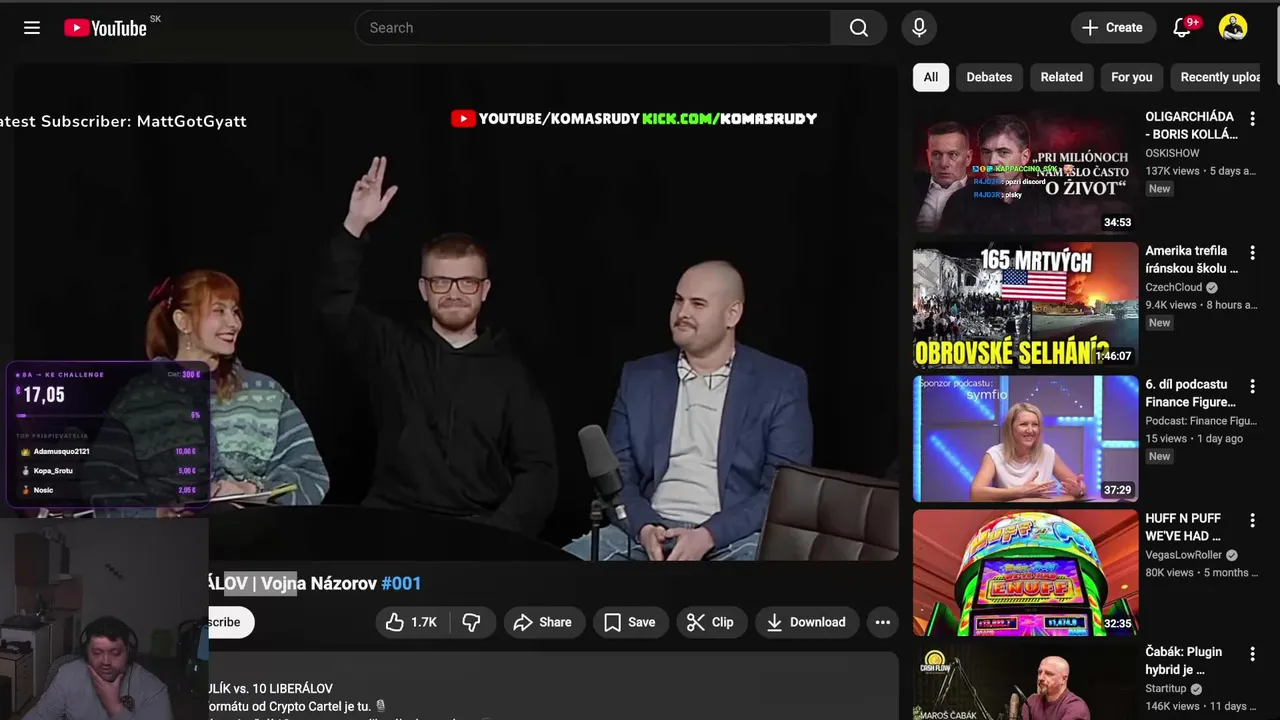The image size is (1280, 720).
Task: Open options menu for Amerika trefila video
Action: pos(1252,253)
